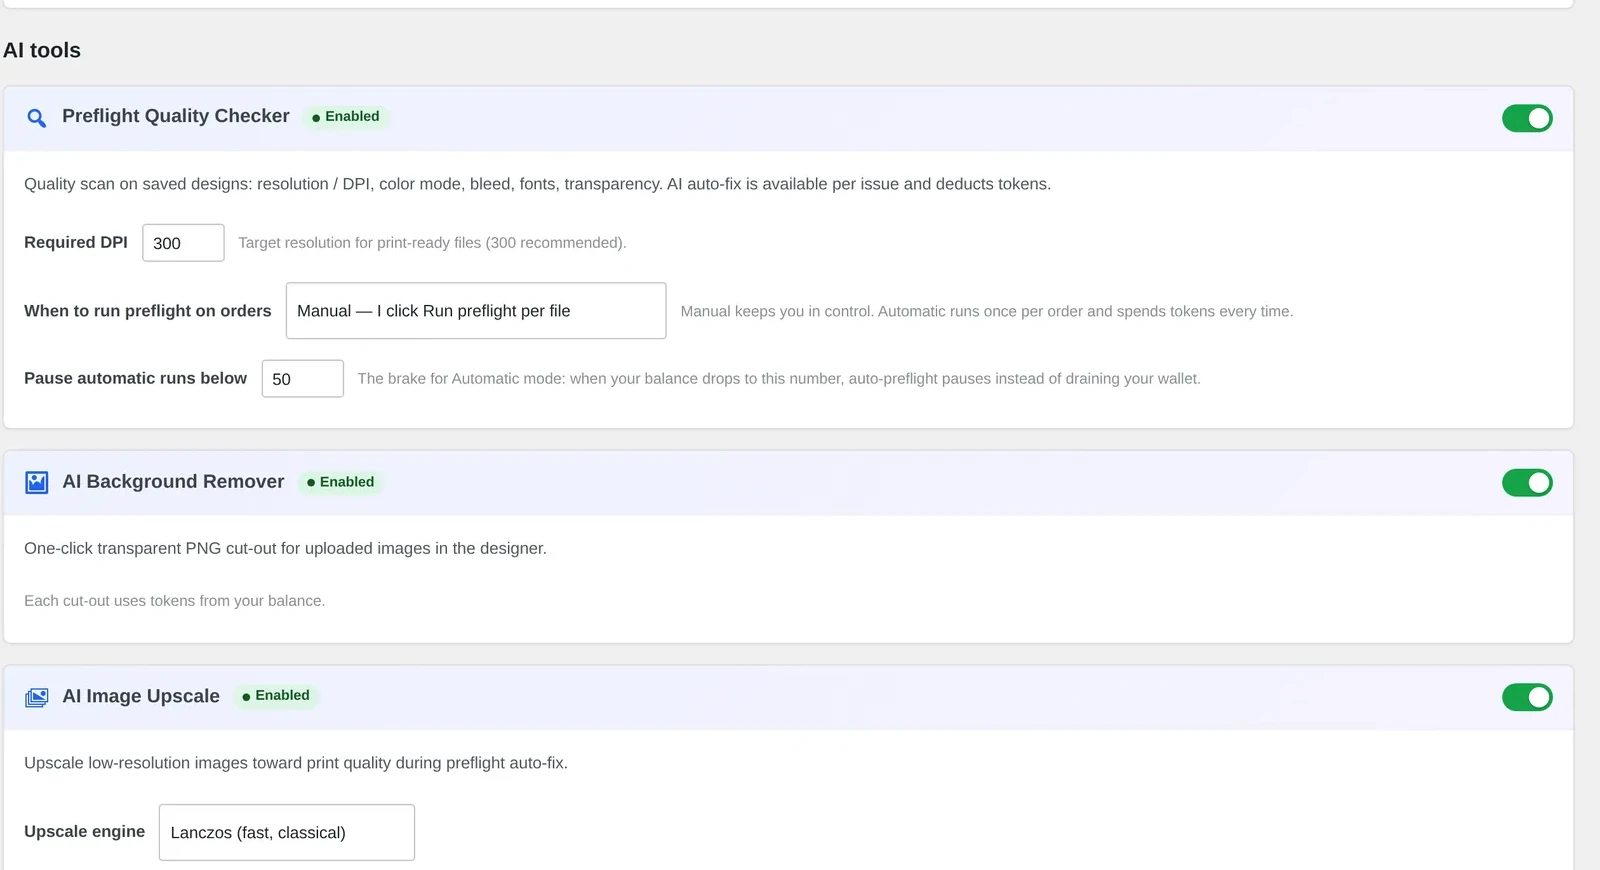The height and width of the screenshot is (870, 1600).
Task: Click the Enabled badge for AI Image Upscale
Action: coord(277,696)
